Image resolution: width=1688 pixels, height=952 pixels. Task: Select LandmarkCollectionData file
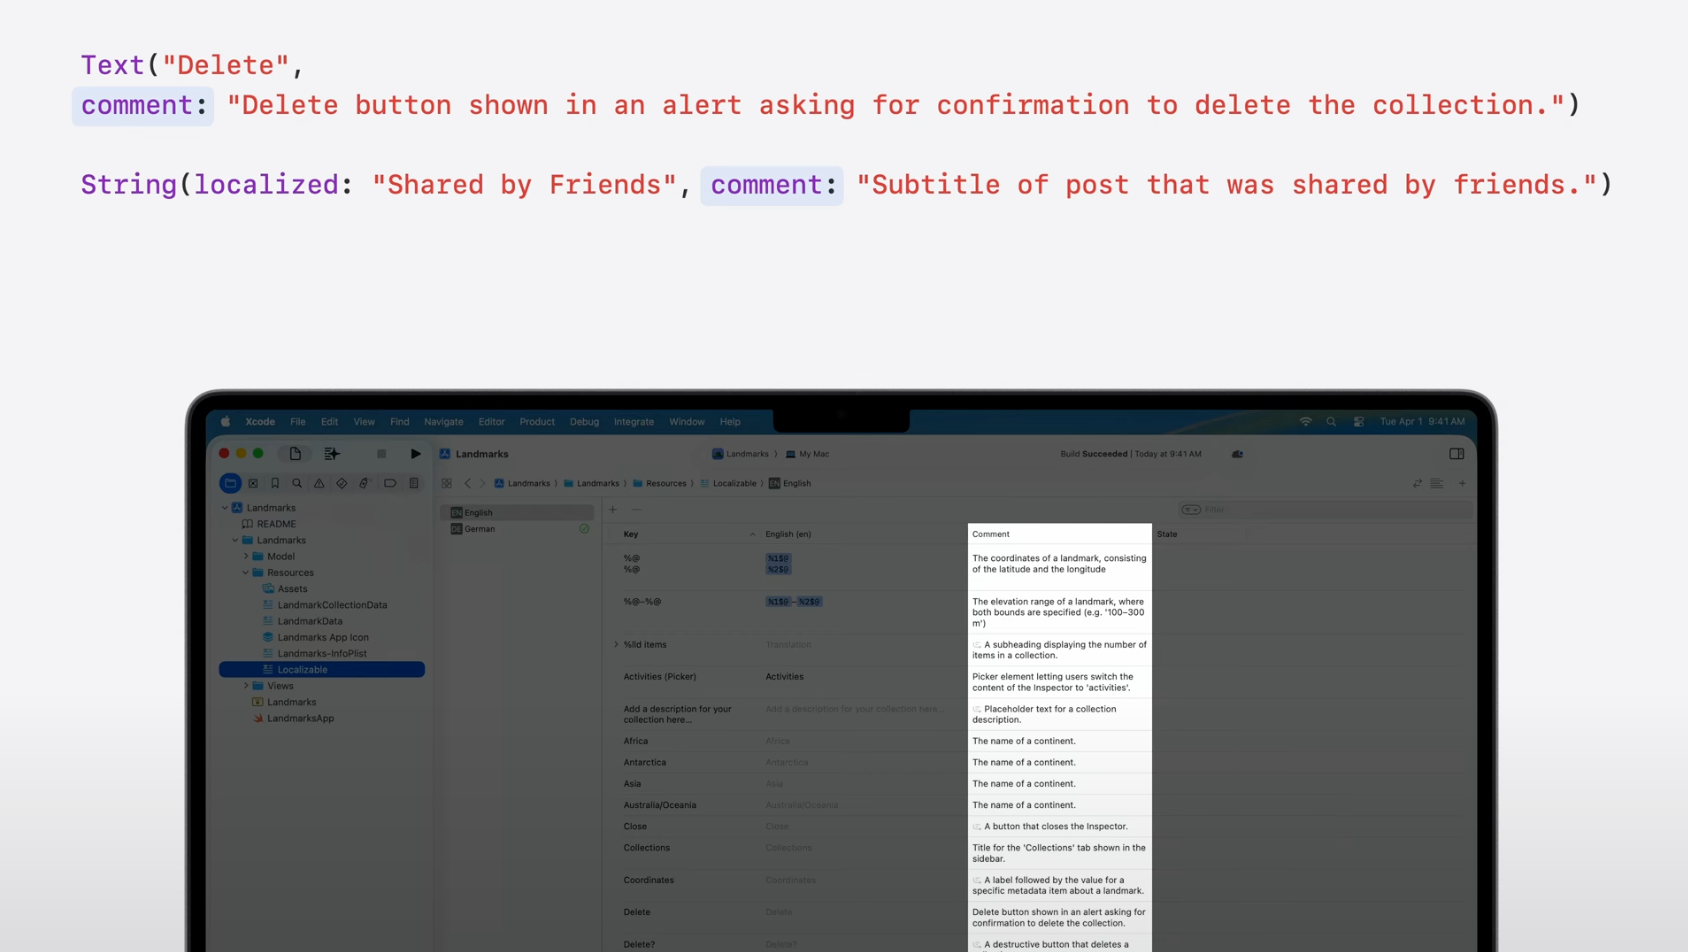(332, 605)
